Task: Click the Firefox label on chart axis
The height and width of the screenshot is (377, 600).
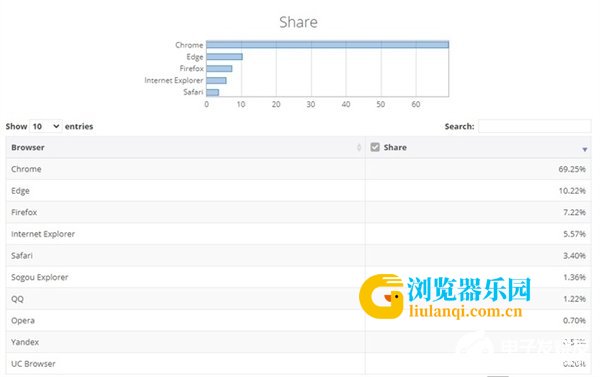Action: (x=191, y=69)
